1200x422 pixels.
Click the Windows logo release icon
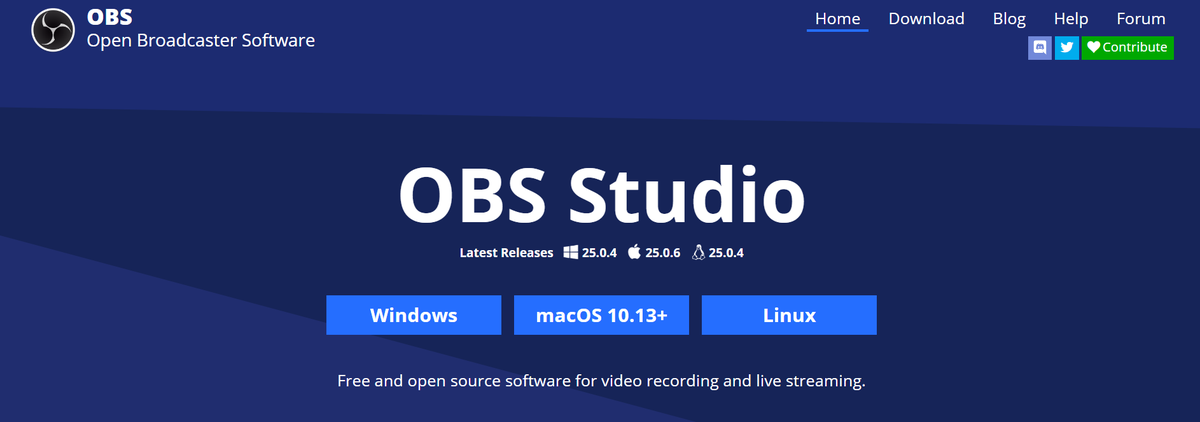click(571, 253)
